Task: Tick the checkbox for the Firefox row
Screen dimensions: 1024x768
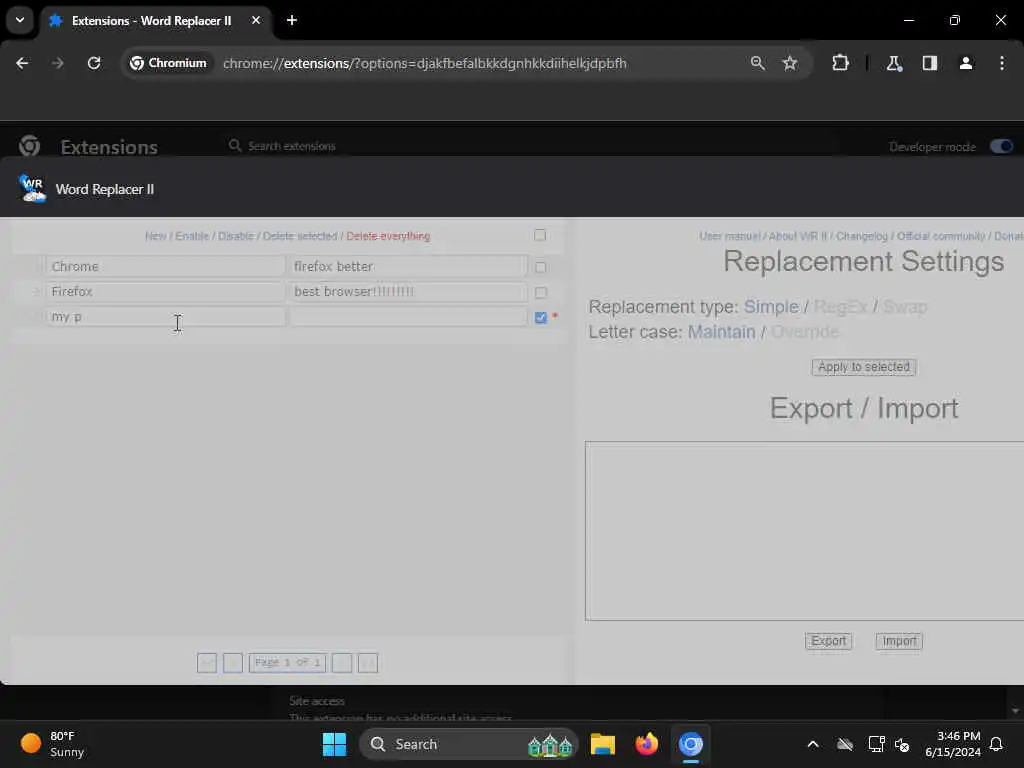Action: (541, 293)
